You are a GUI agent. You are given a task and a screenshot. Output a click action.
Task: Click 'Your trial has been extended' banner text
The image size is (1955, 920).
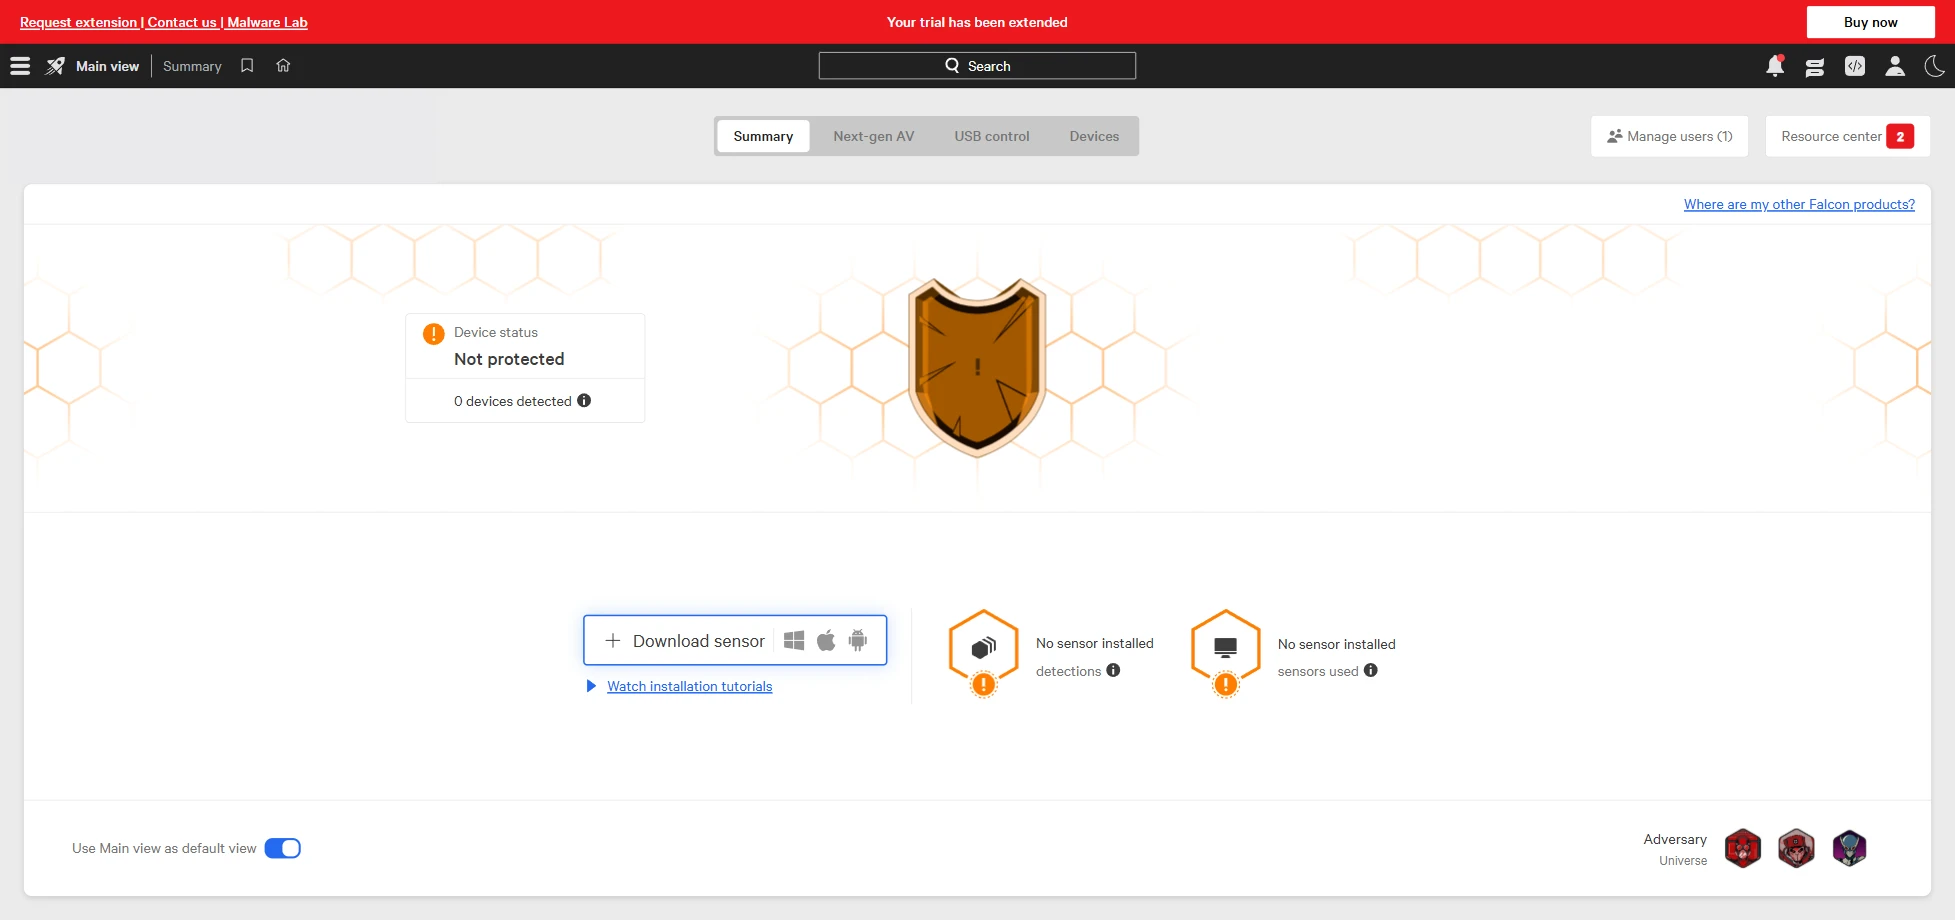click(x=977, y=22)
